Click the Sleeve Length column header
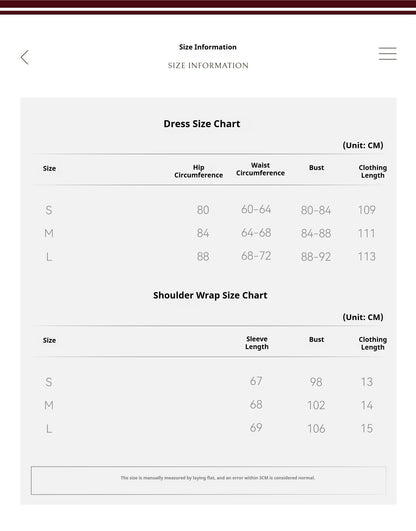Viewport: 416px width, 531px height. (x=257, y=343)
